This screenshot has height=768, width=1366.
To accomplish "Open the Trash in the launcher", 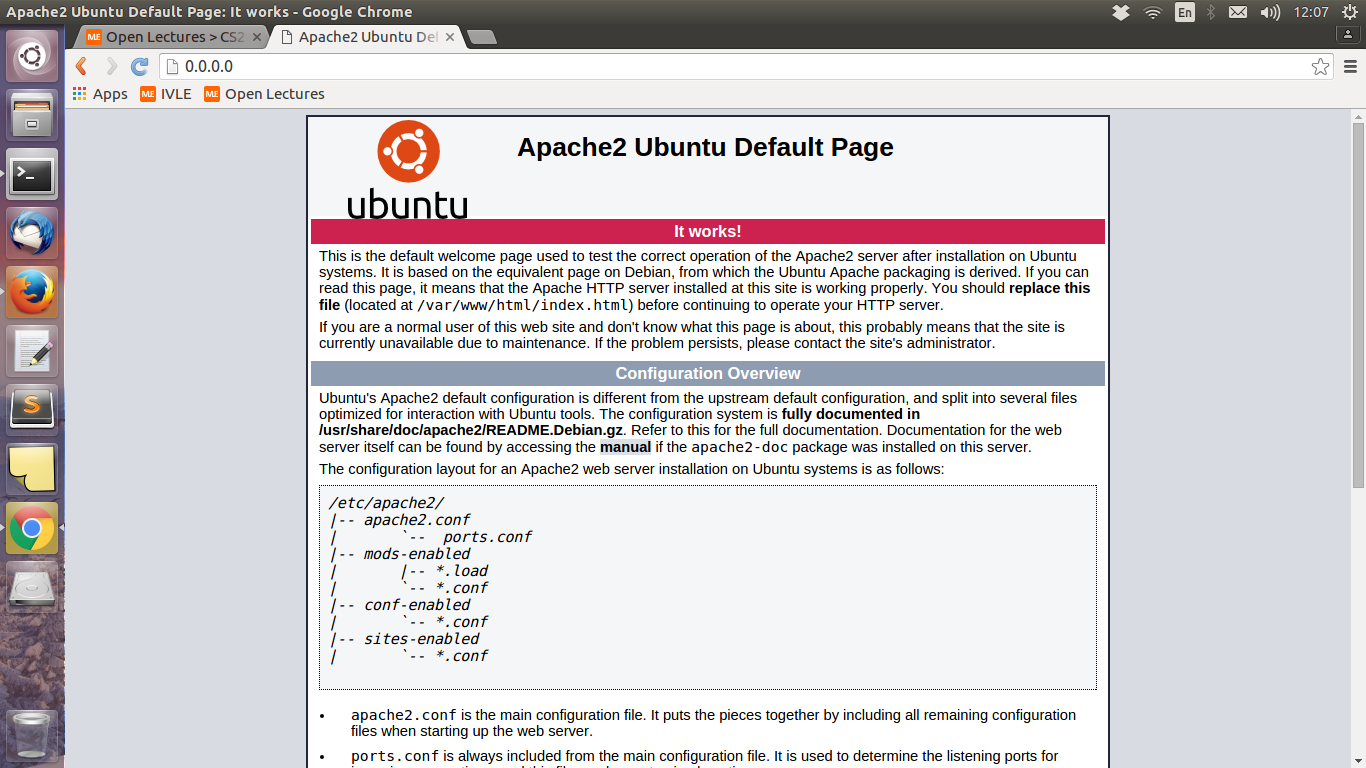I will (x=32, y=736).
